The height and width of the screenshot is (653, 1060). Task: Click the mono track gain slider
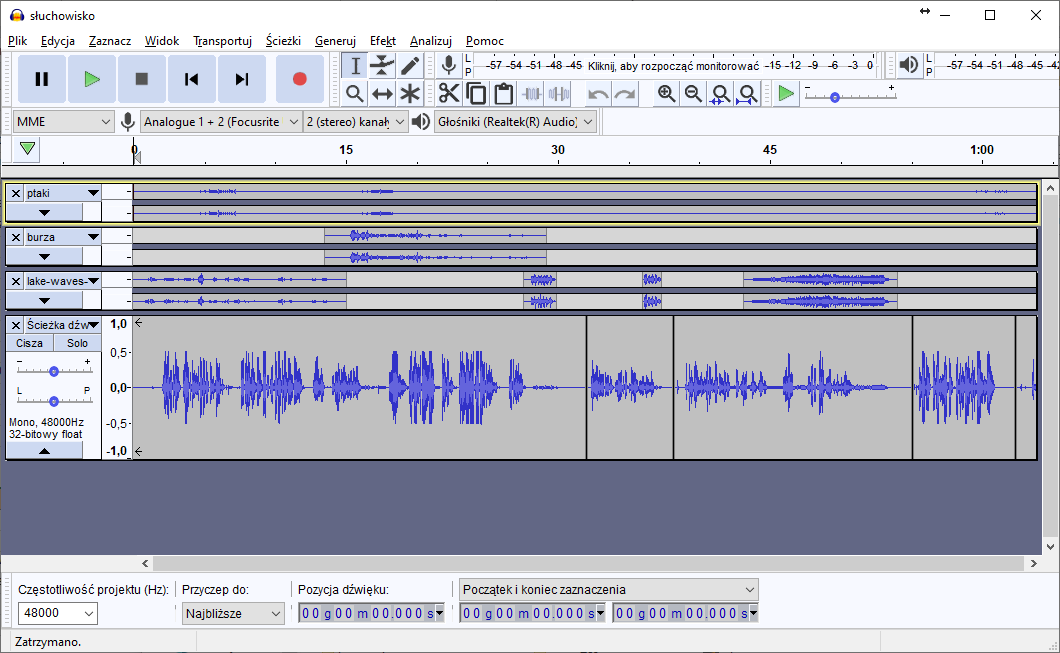coord(54,370)
